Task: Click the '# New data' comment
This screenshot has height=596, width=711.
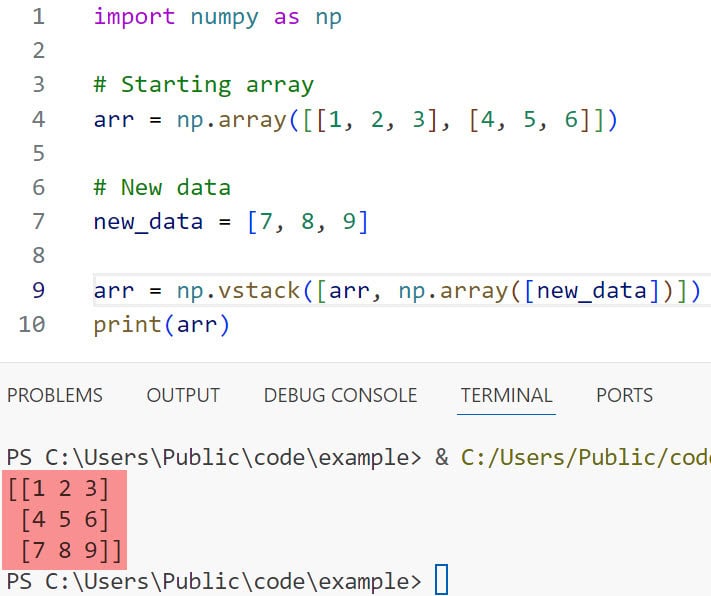Action: (162, 187)
